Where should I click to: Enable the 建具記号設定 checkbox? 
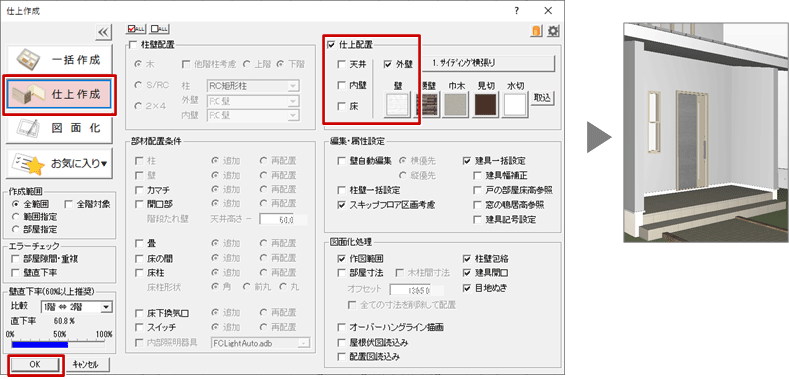(x=477, y=219)
